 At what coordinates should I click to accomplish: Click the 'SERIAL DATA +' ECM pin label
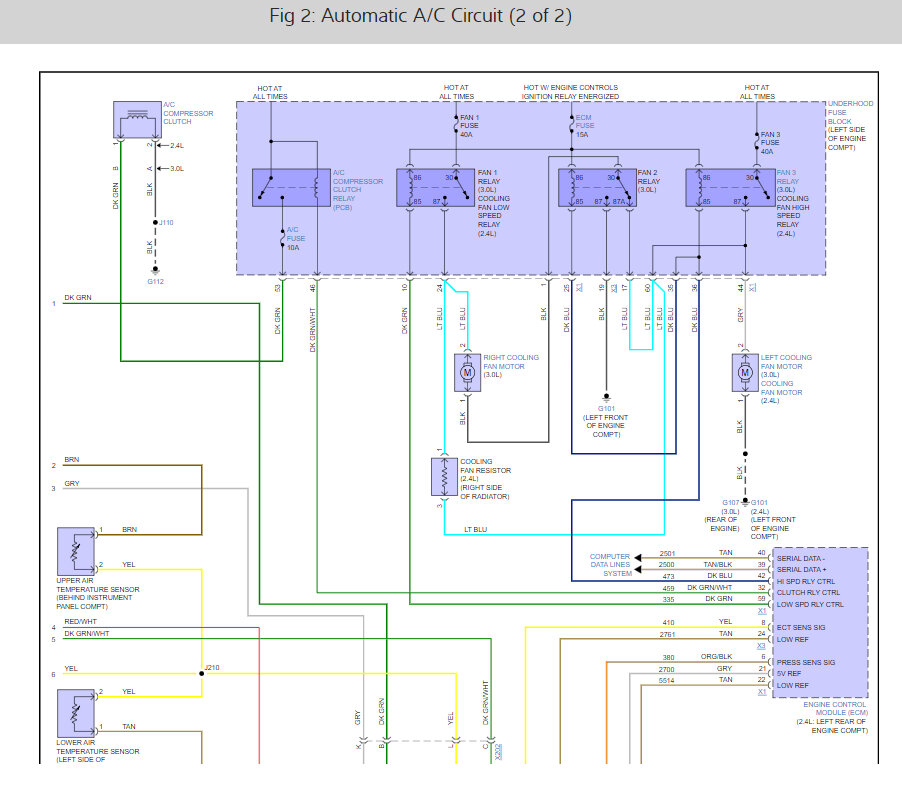[x=801, y=569]
